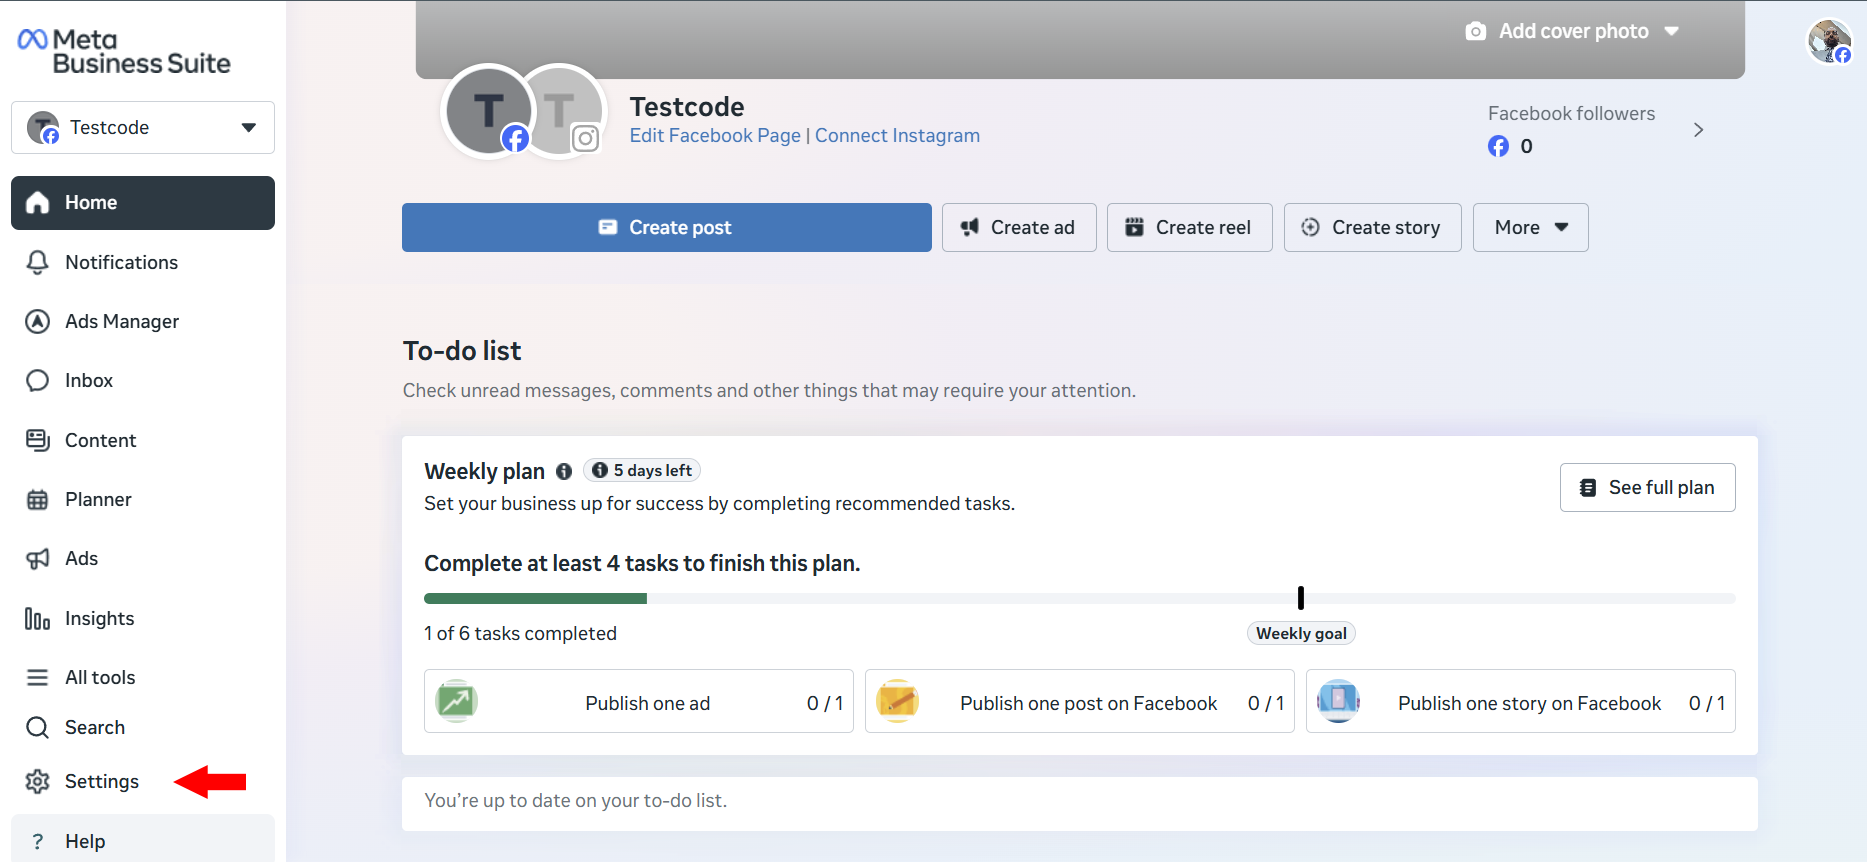Image resolution: width=1867 pixels, height=862 pixels.
Task: Open the Testcode account dropdown
Action: [x=143, y=127]
